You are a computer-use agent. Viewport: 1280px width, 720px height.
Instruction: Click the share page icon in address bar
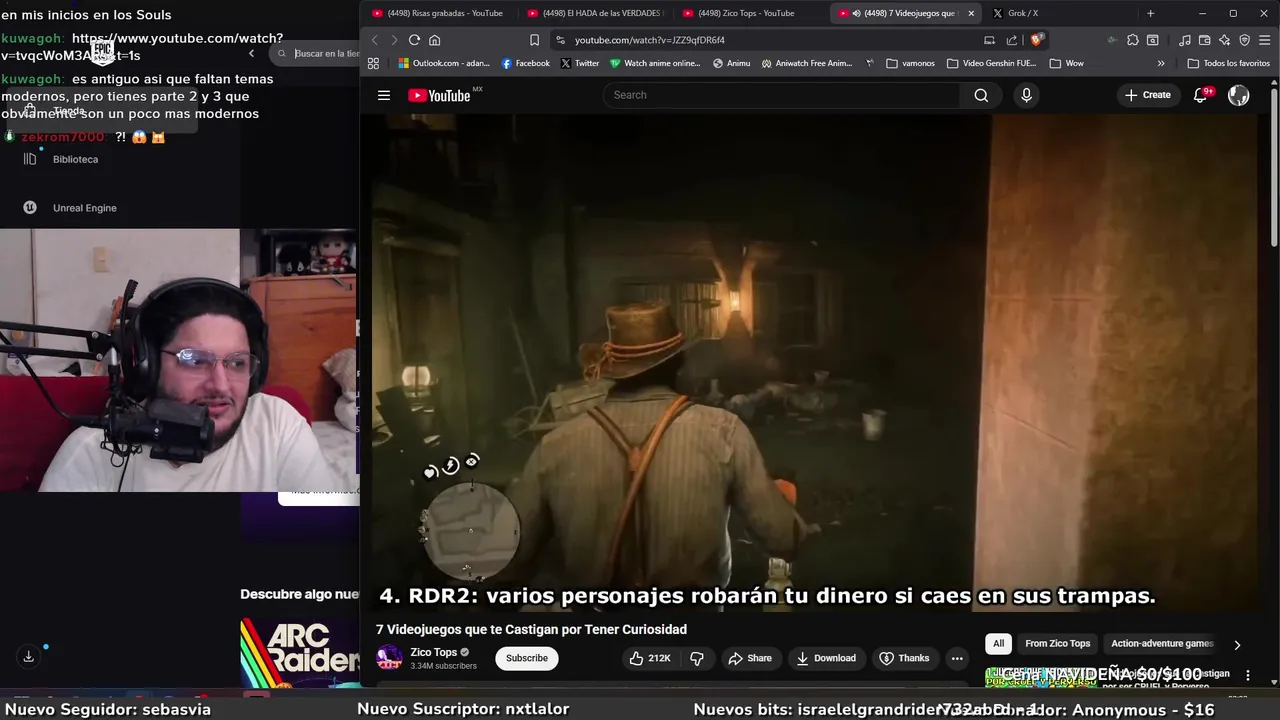coord(1012,40)
